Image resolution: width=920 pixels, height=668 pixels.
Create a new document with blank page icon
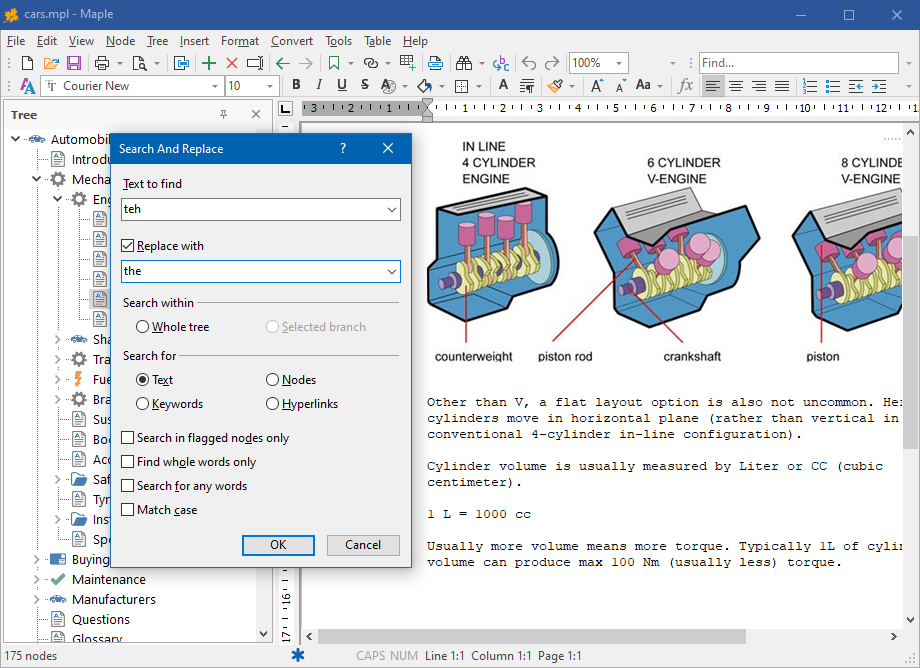pyautogui.click(x=28, y=63)
